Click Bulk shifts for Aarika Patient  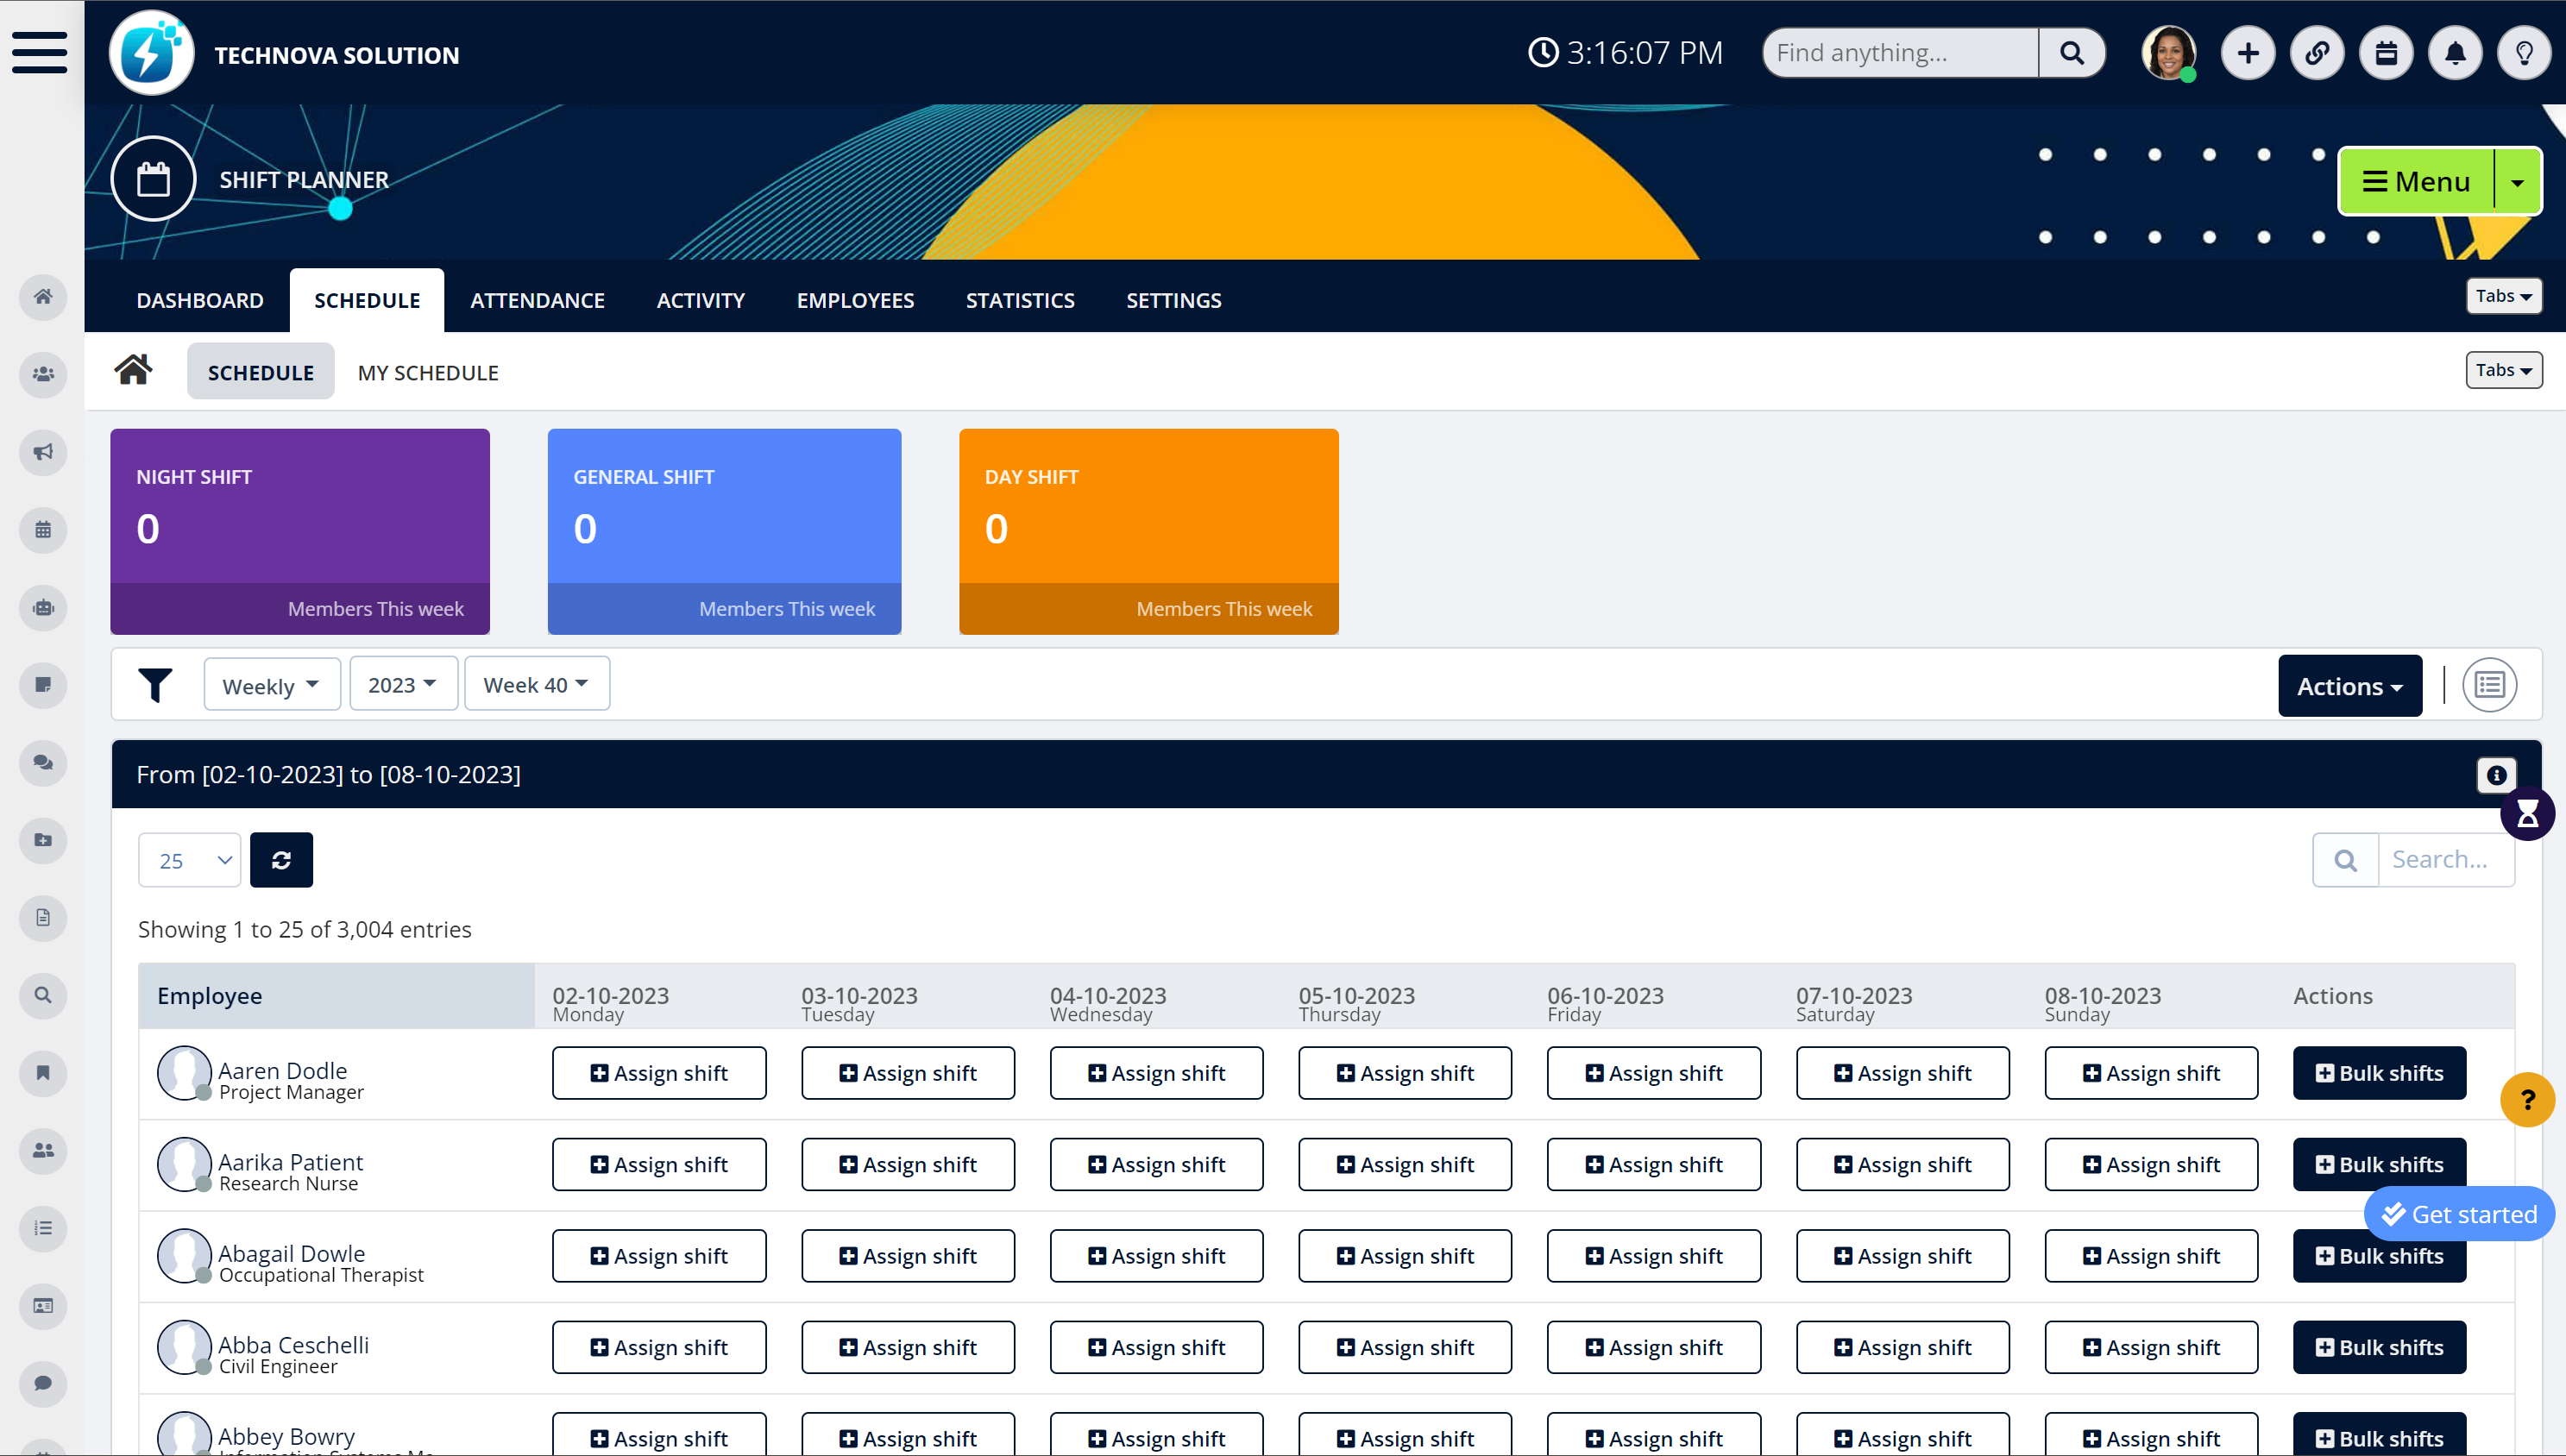point(2379,1164)
